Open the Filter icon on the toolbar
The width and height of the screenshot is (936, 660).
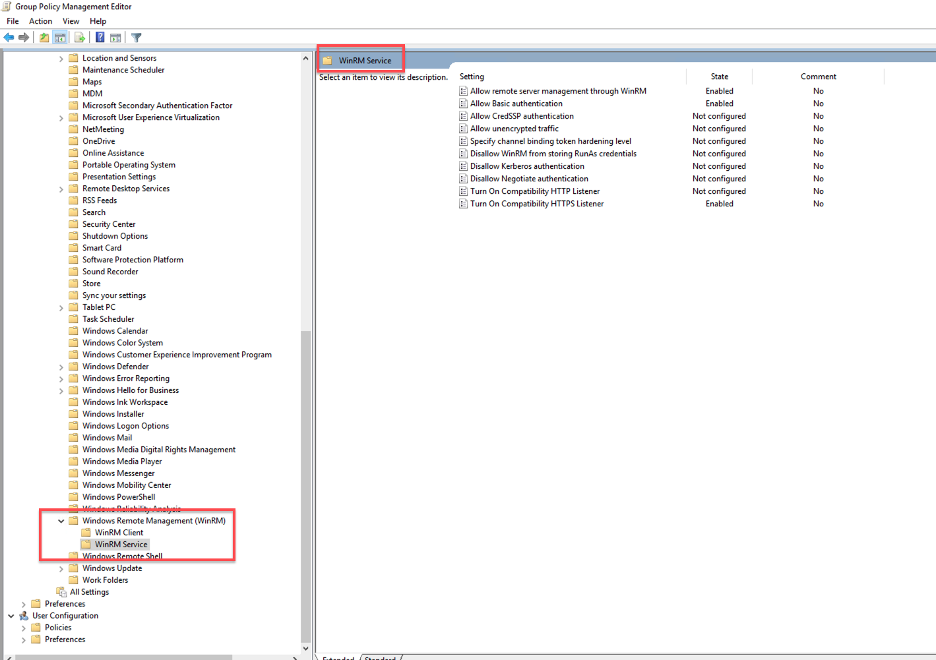[136, 37]
